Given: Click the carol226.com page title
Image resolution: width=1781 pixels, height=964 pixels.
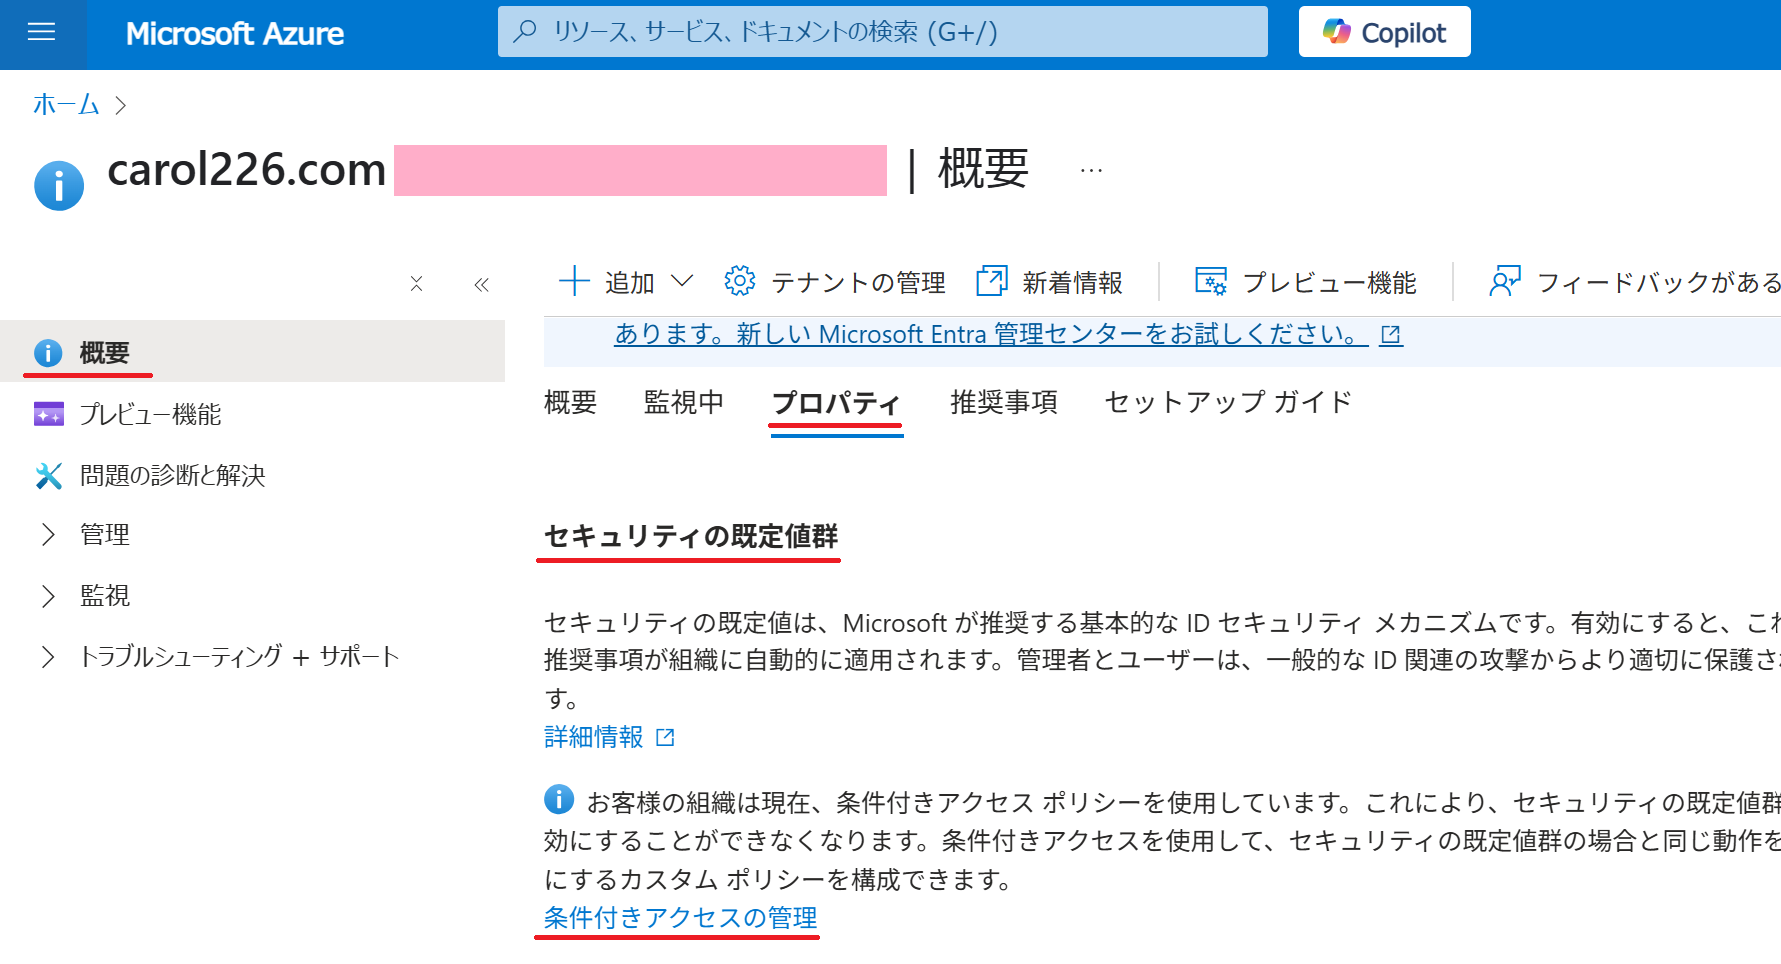Looking at the screenshot, I should point(247,169).
